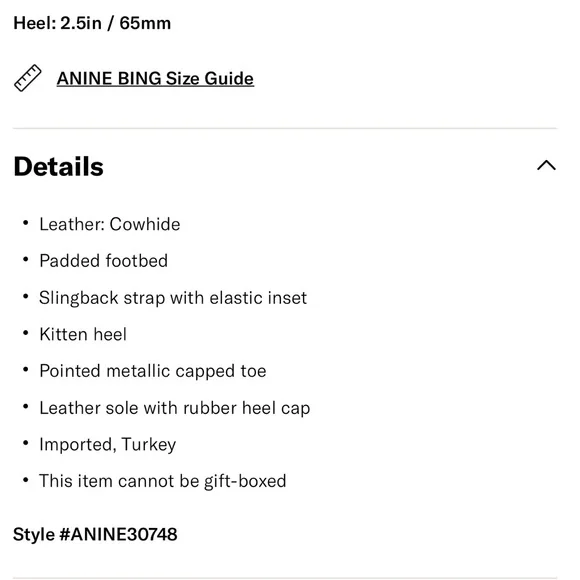Click This item cannot be gift-boxed text

(x=163, y=481)
